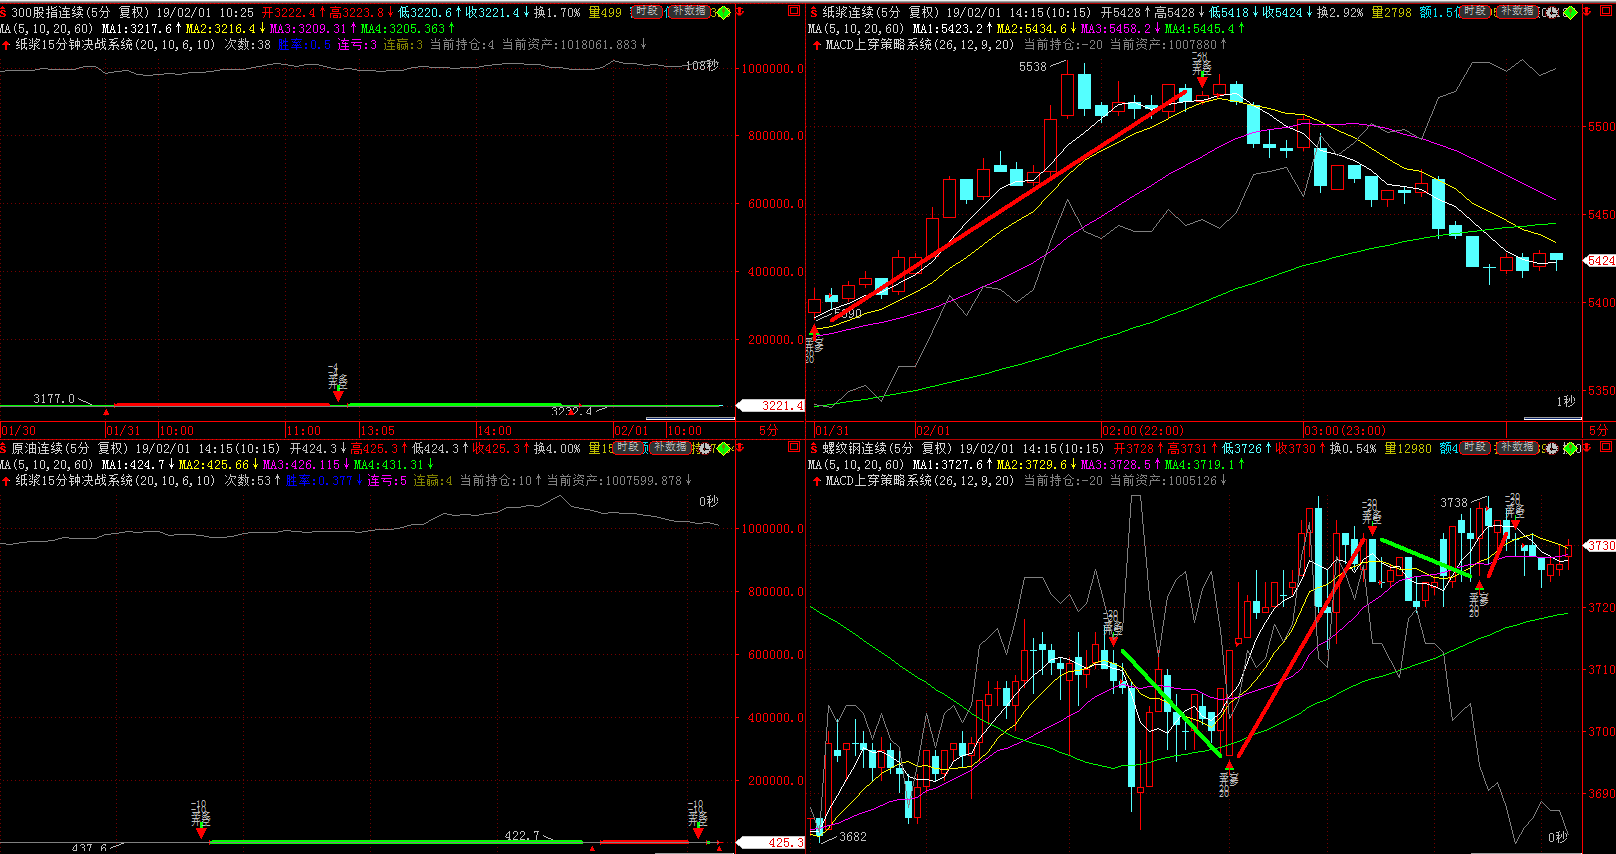
Task: Click red $ icon beside 螺纹钢连续 title
Action: (x=814, y=448)
